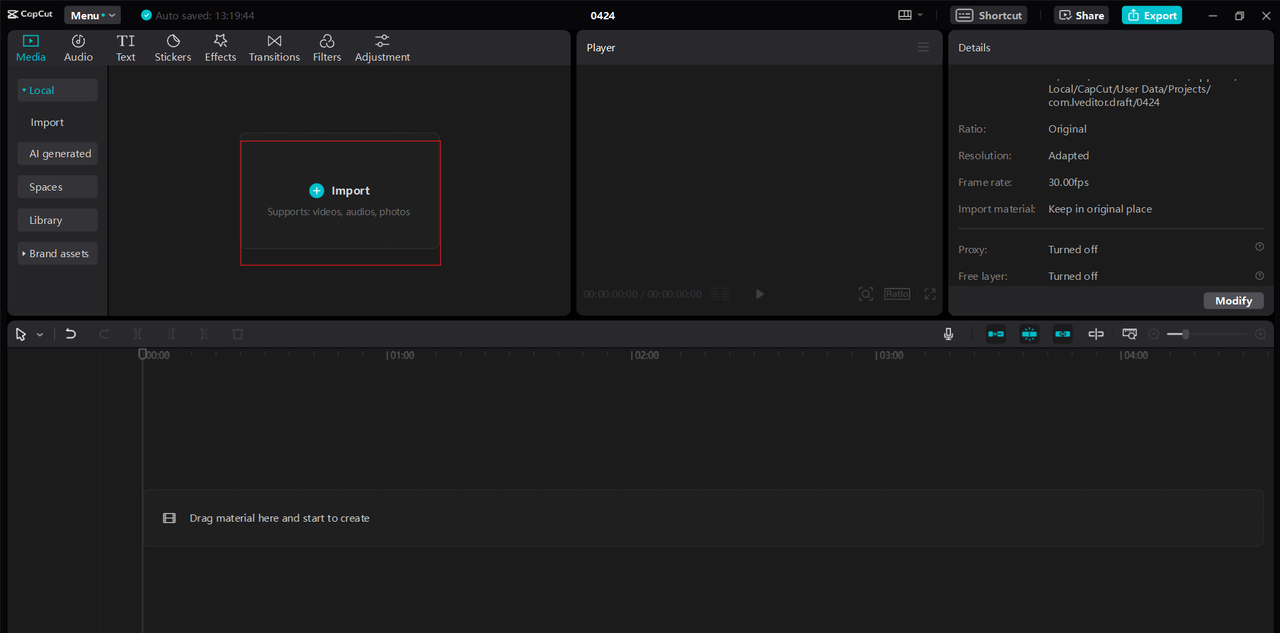Click the Details panel header
The height and width of the screenshot is (633, 1280).
click(x=974, y=47)
